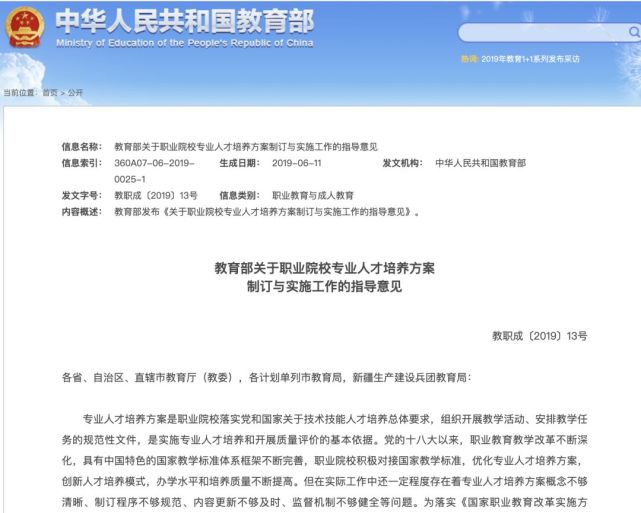The image size is (641, 513).
Task: Click paragraph beginning 专业人才培养方案是职业院校
Action: pos(325,460)
